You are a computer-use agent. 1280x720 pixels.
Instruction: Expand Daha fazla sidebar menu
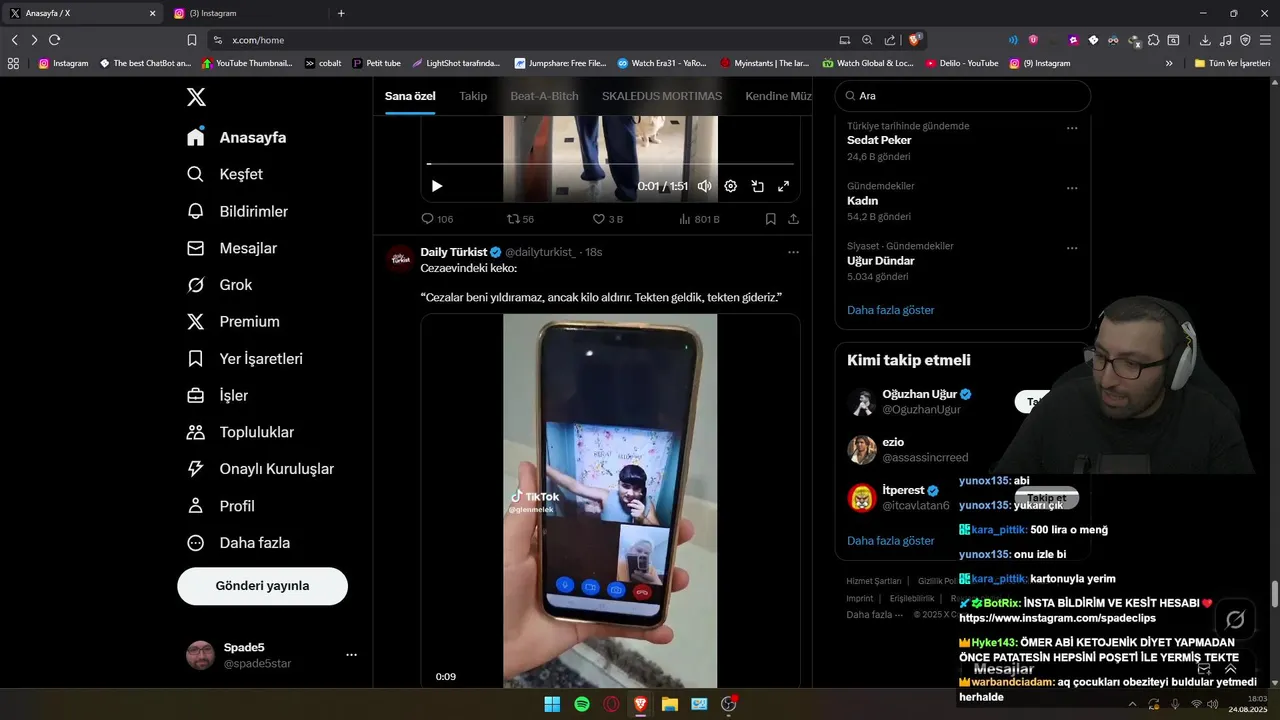tap(238, 543)
